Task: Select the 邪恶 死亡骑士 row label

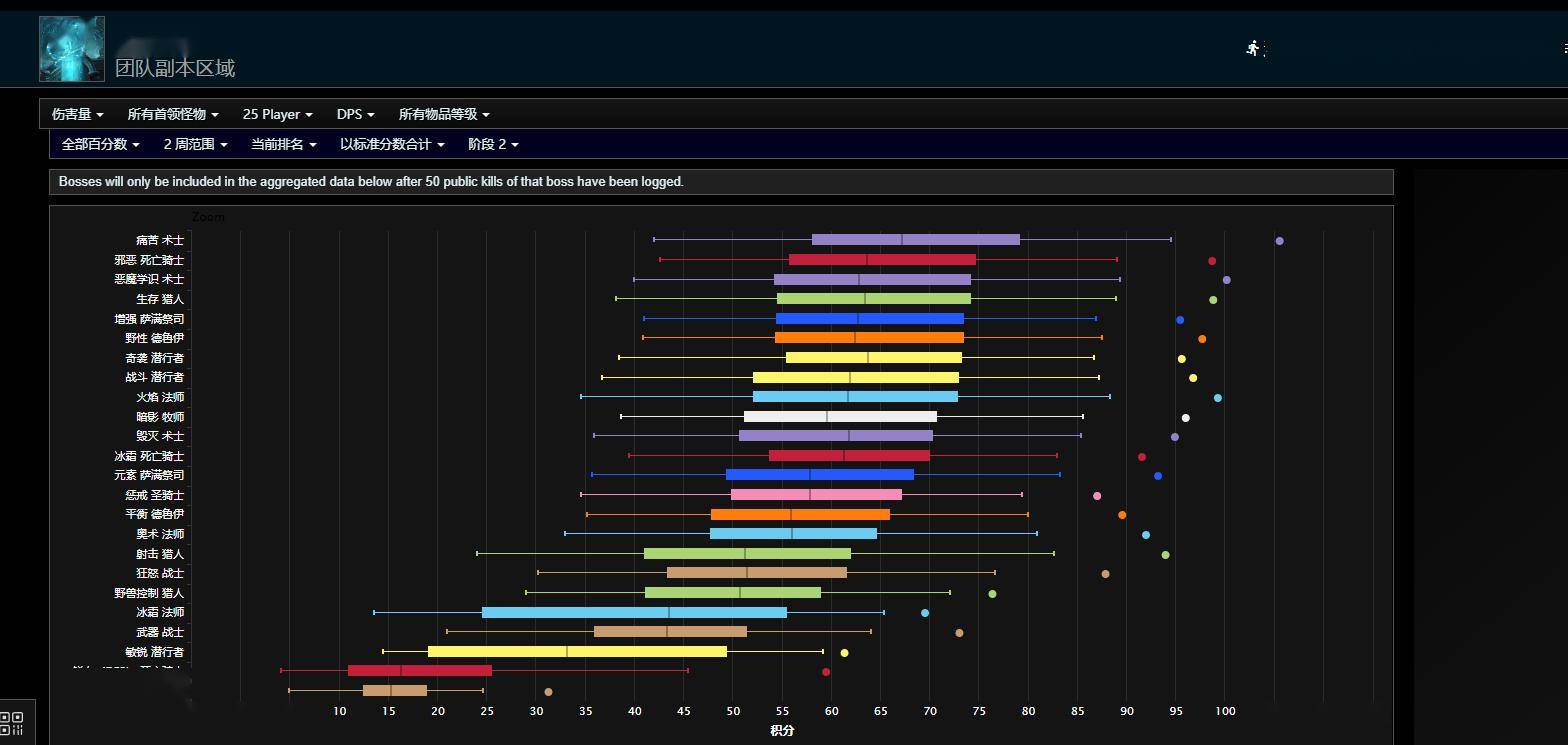Action: (x=149, y=260)
